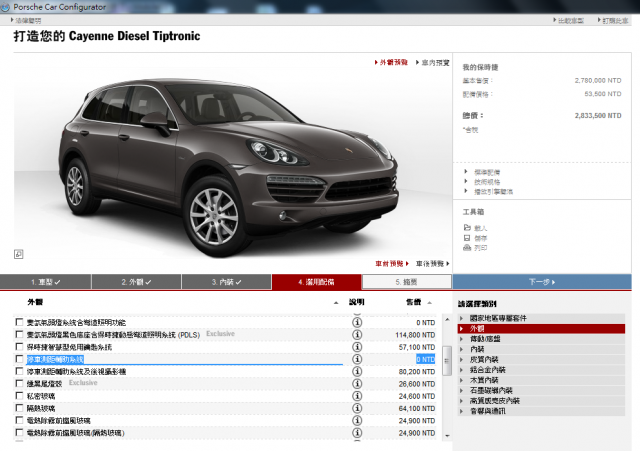Tick the checkbox for the 80,200 NTD option
Screen dimensions: 640x451
pyautogui.click(x=19, y=371)
